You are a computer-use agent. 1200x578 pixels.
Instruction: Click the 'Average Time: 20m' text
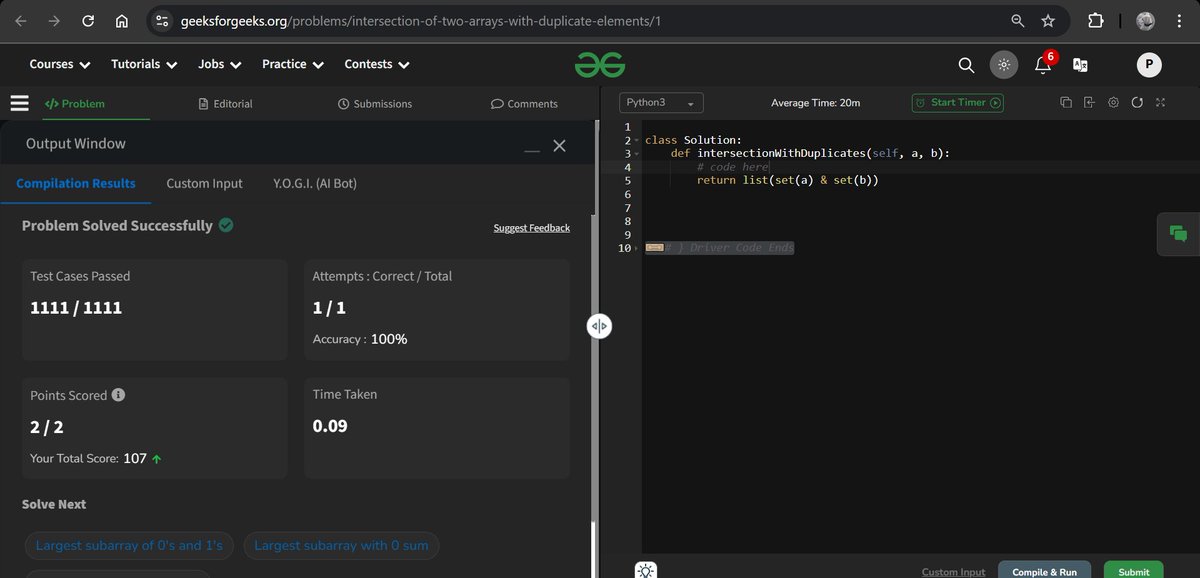pyautogui.click(x=815, y=103)
